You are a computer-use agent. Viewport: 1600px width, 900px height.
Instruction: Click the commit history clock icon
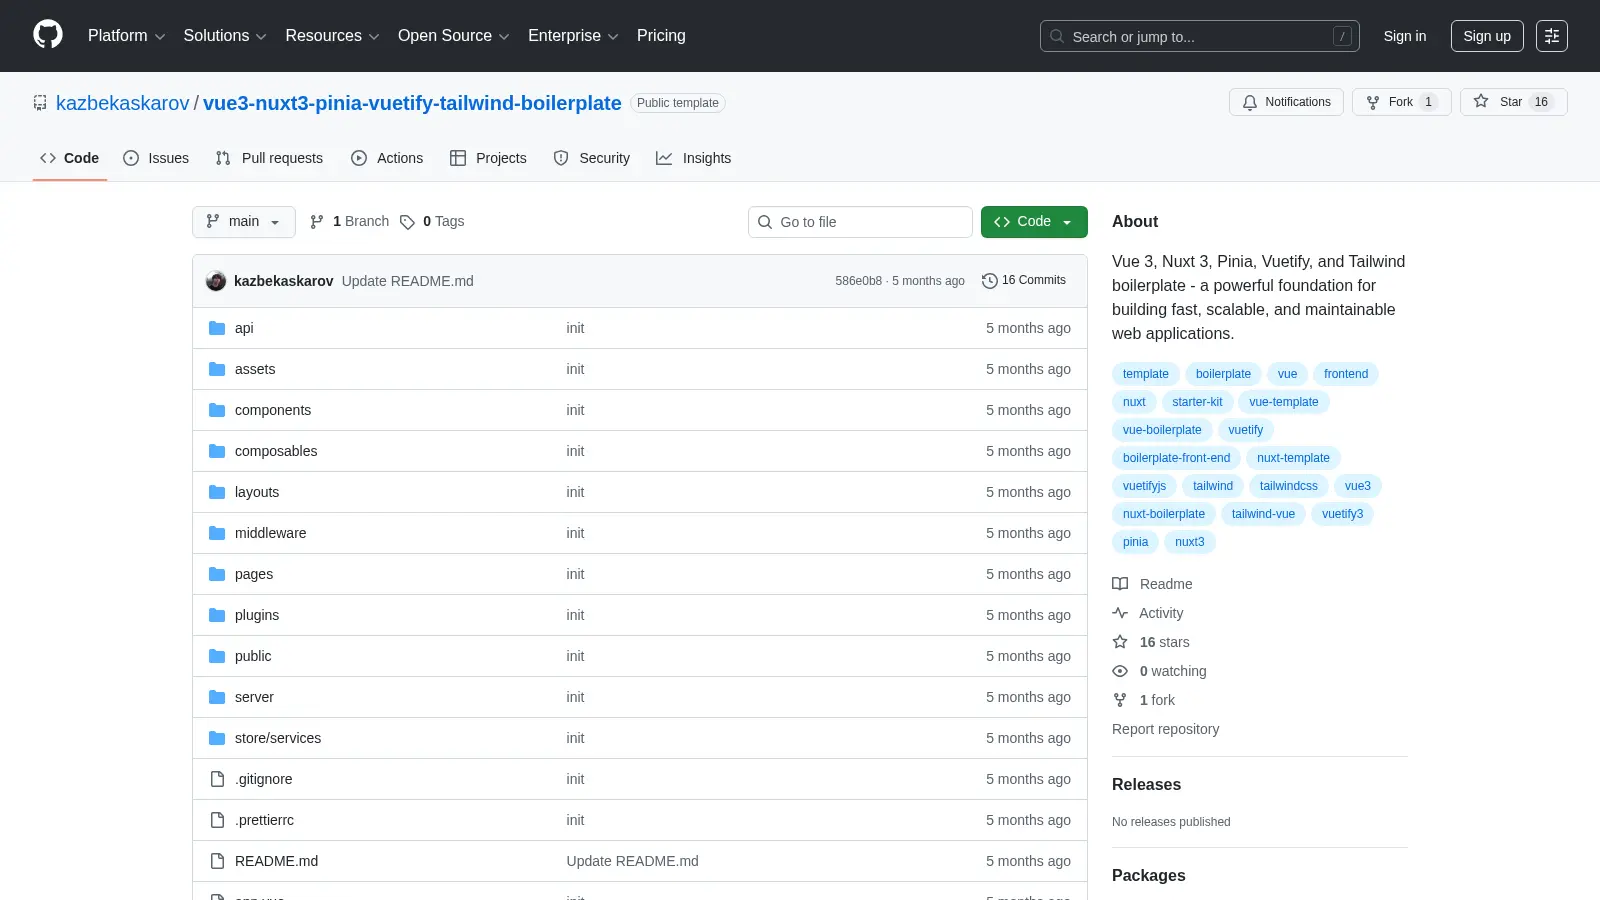(x=990, y=281)
